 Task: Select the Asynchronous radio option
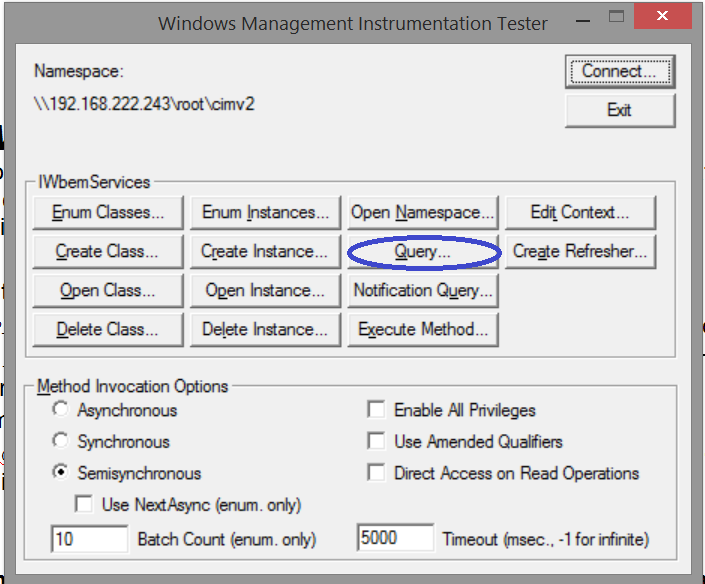60,410
